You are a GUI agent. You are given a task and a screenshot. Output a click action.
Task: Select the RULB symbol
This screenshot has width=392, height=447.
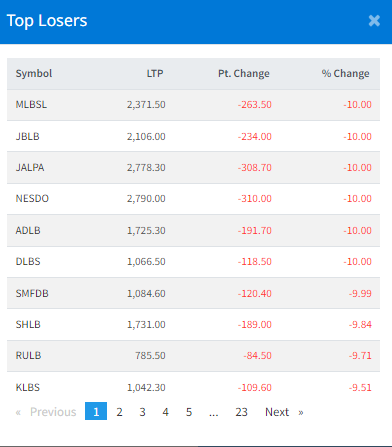pos(28,355)
